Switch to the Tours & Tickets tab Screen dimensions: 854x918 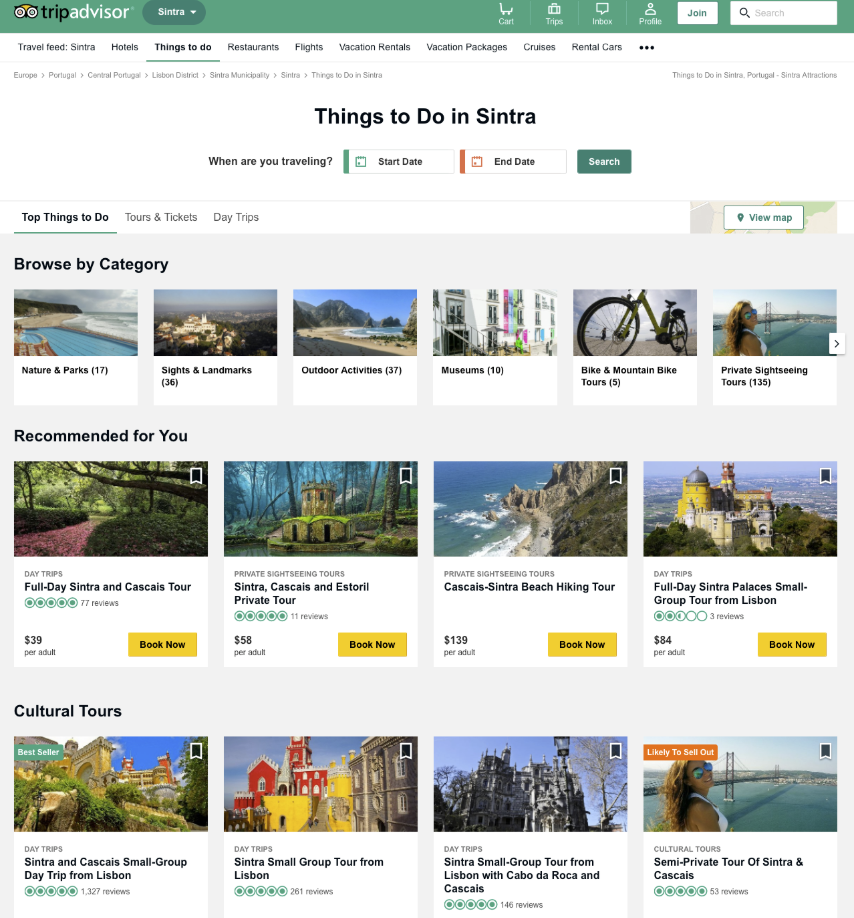point(161,217)
